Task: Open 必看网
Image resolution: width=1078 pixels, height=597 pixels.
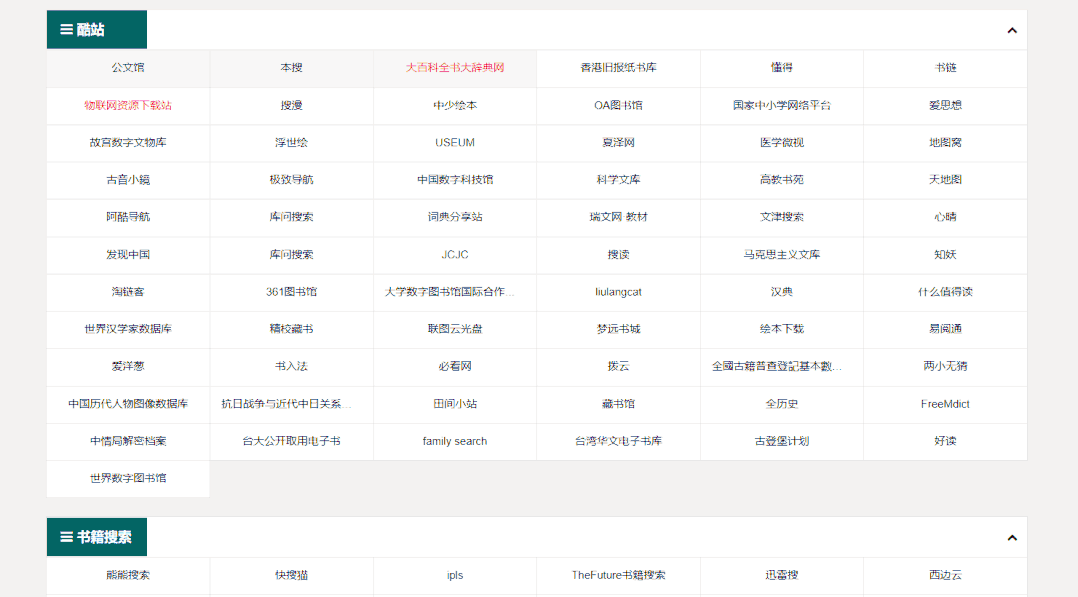Action: [455, 366]
